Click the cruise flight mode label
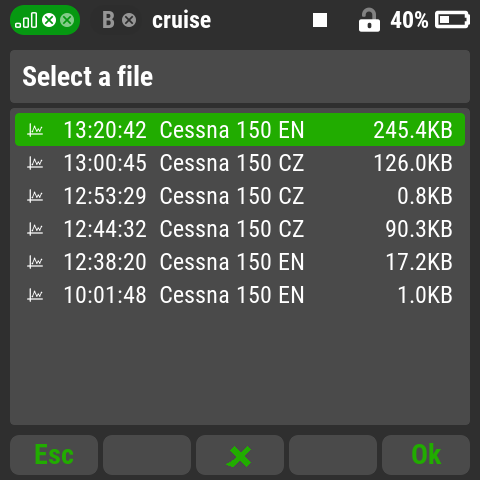 [x=182, y=20]
